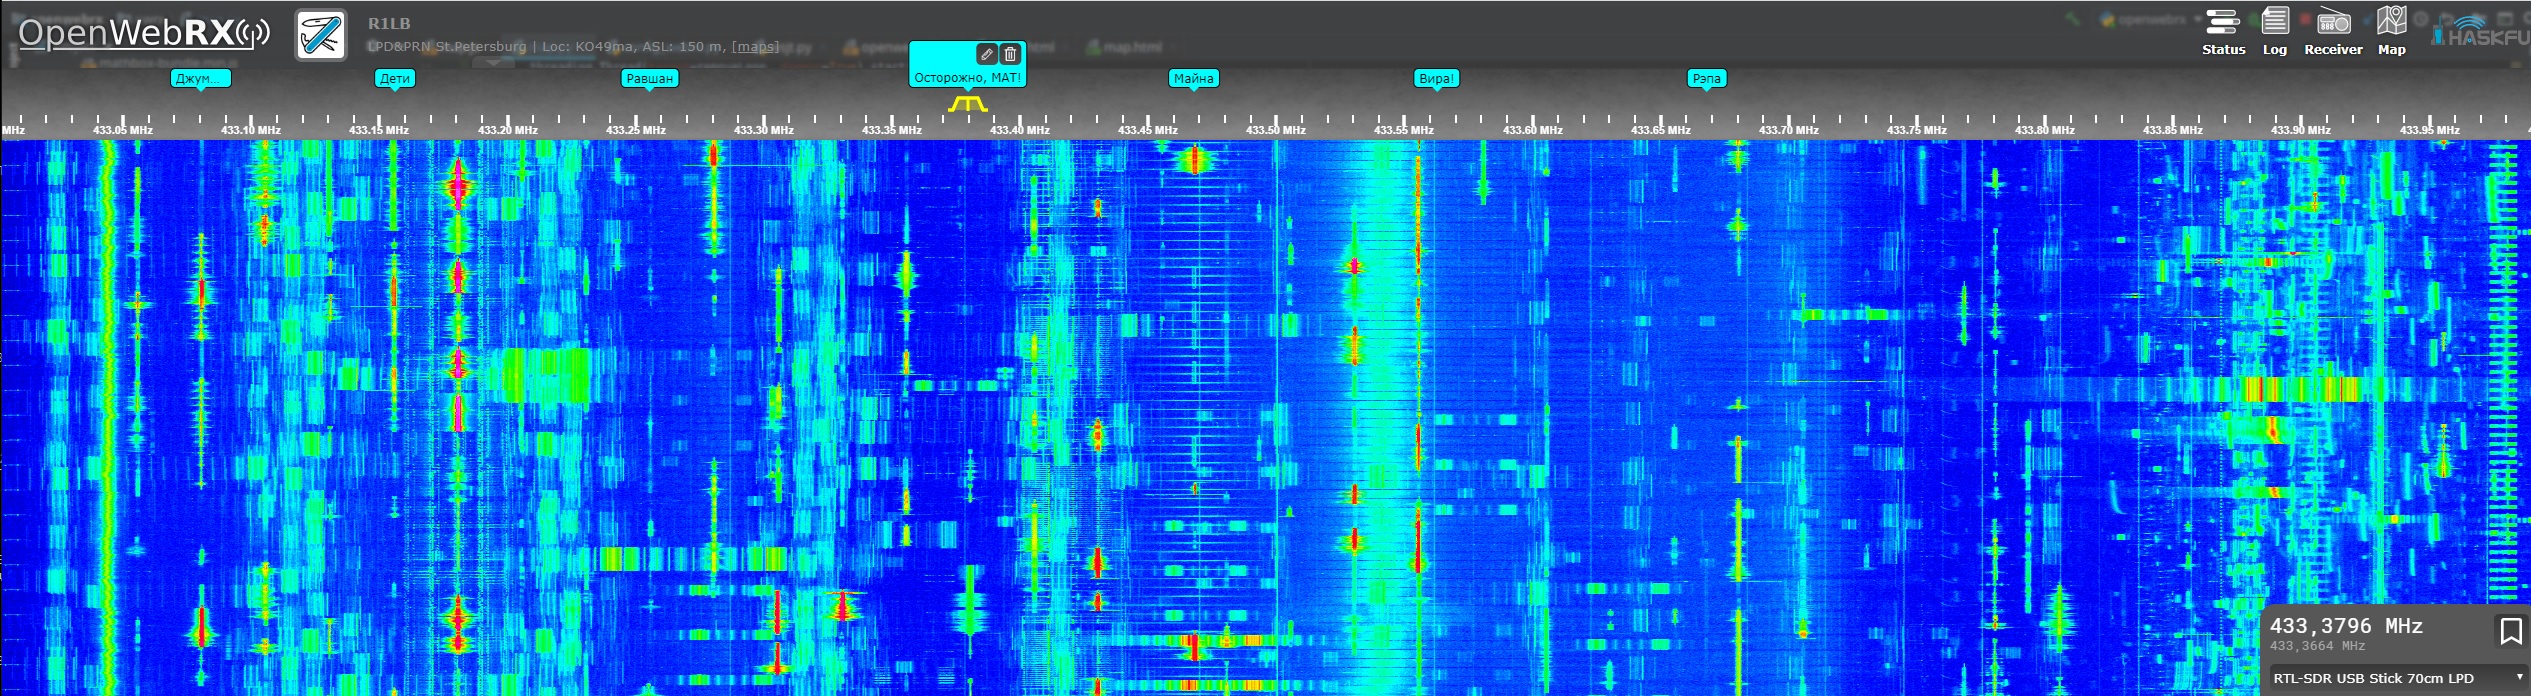This screenshot has height=696, width=2531.
Task: Jump to the Дети bookmark
Action: click(x=394, y=78)
